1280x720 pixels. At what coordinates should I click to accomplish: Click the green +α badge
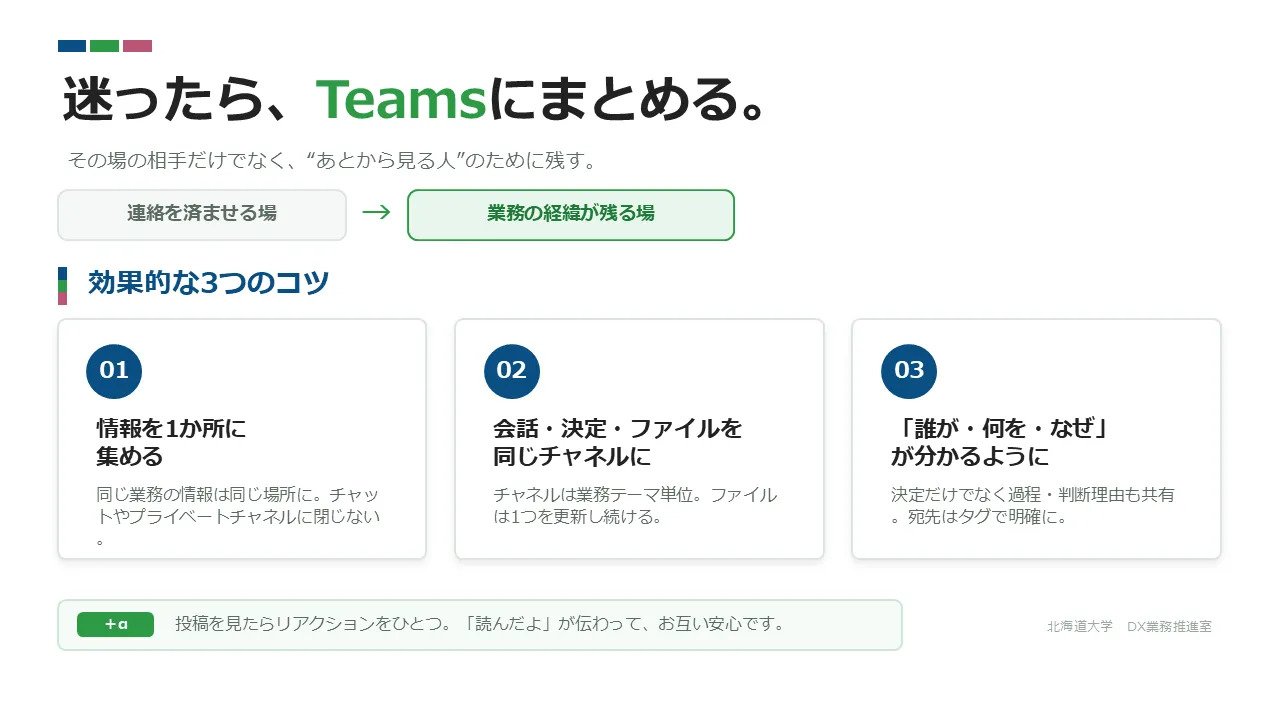point(116,625)
